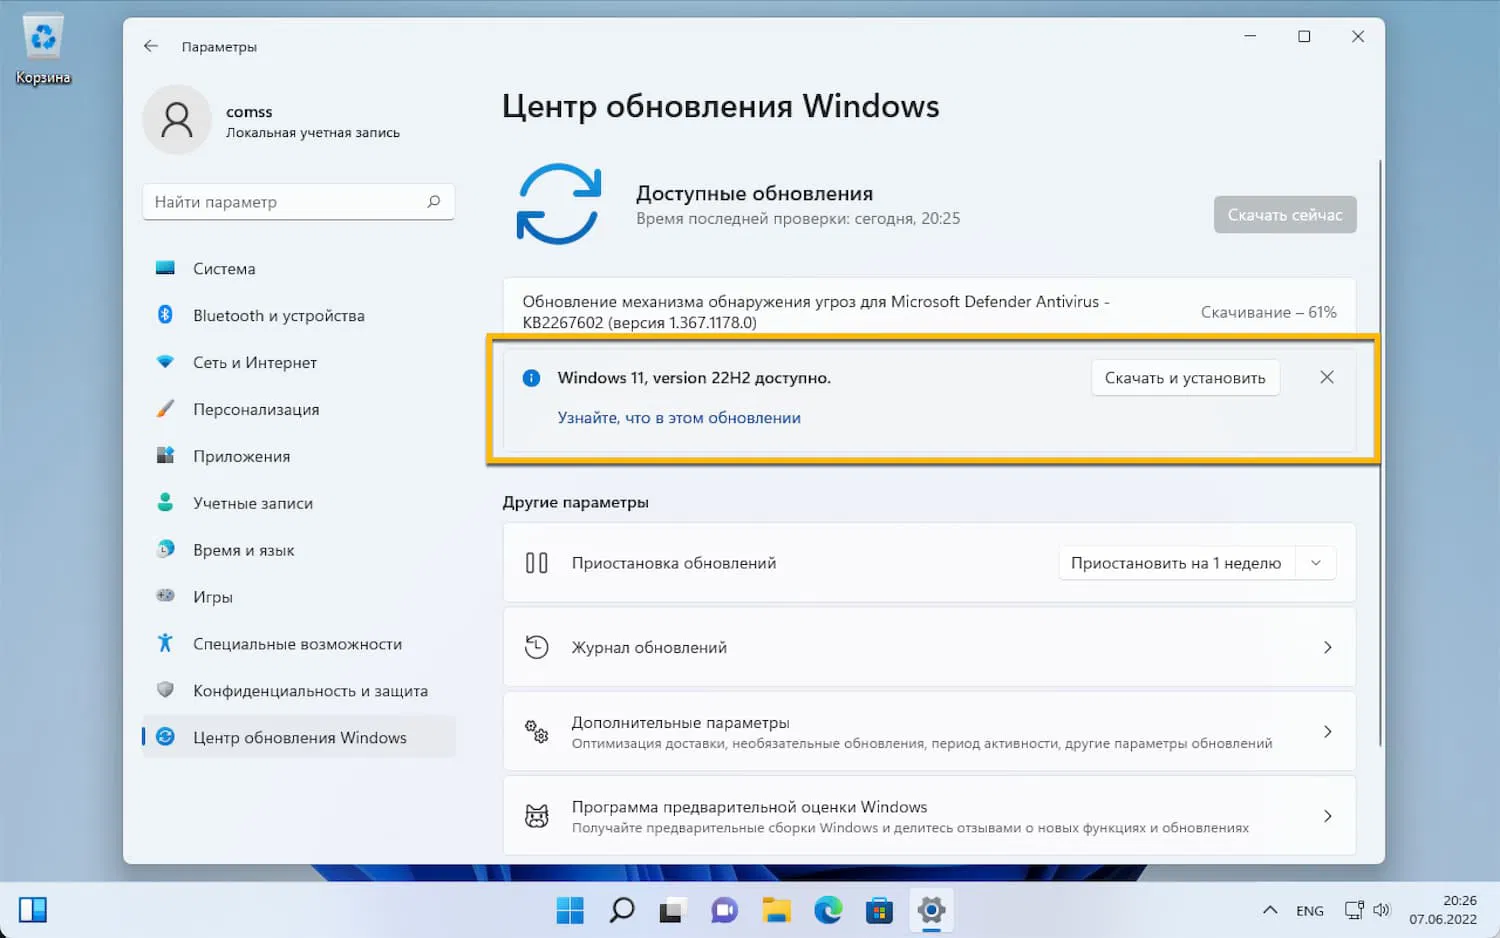Open Журнал обновлений row chevron
Viewport: 1500px width, 938px height.
point(1328,647)
